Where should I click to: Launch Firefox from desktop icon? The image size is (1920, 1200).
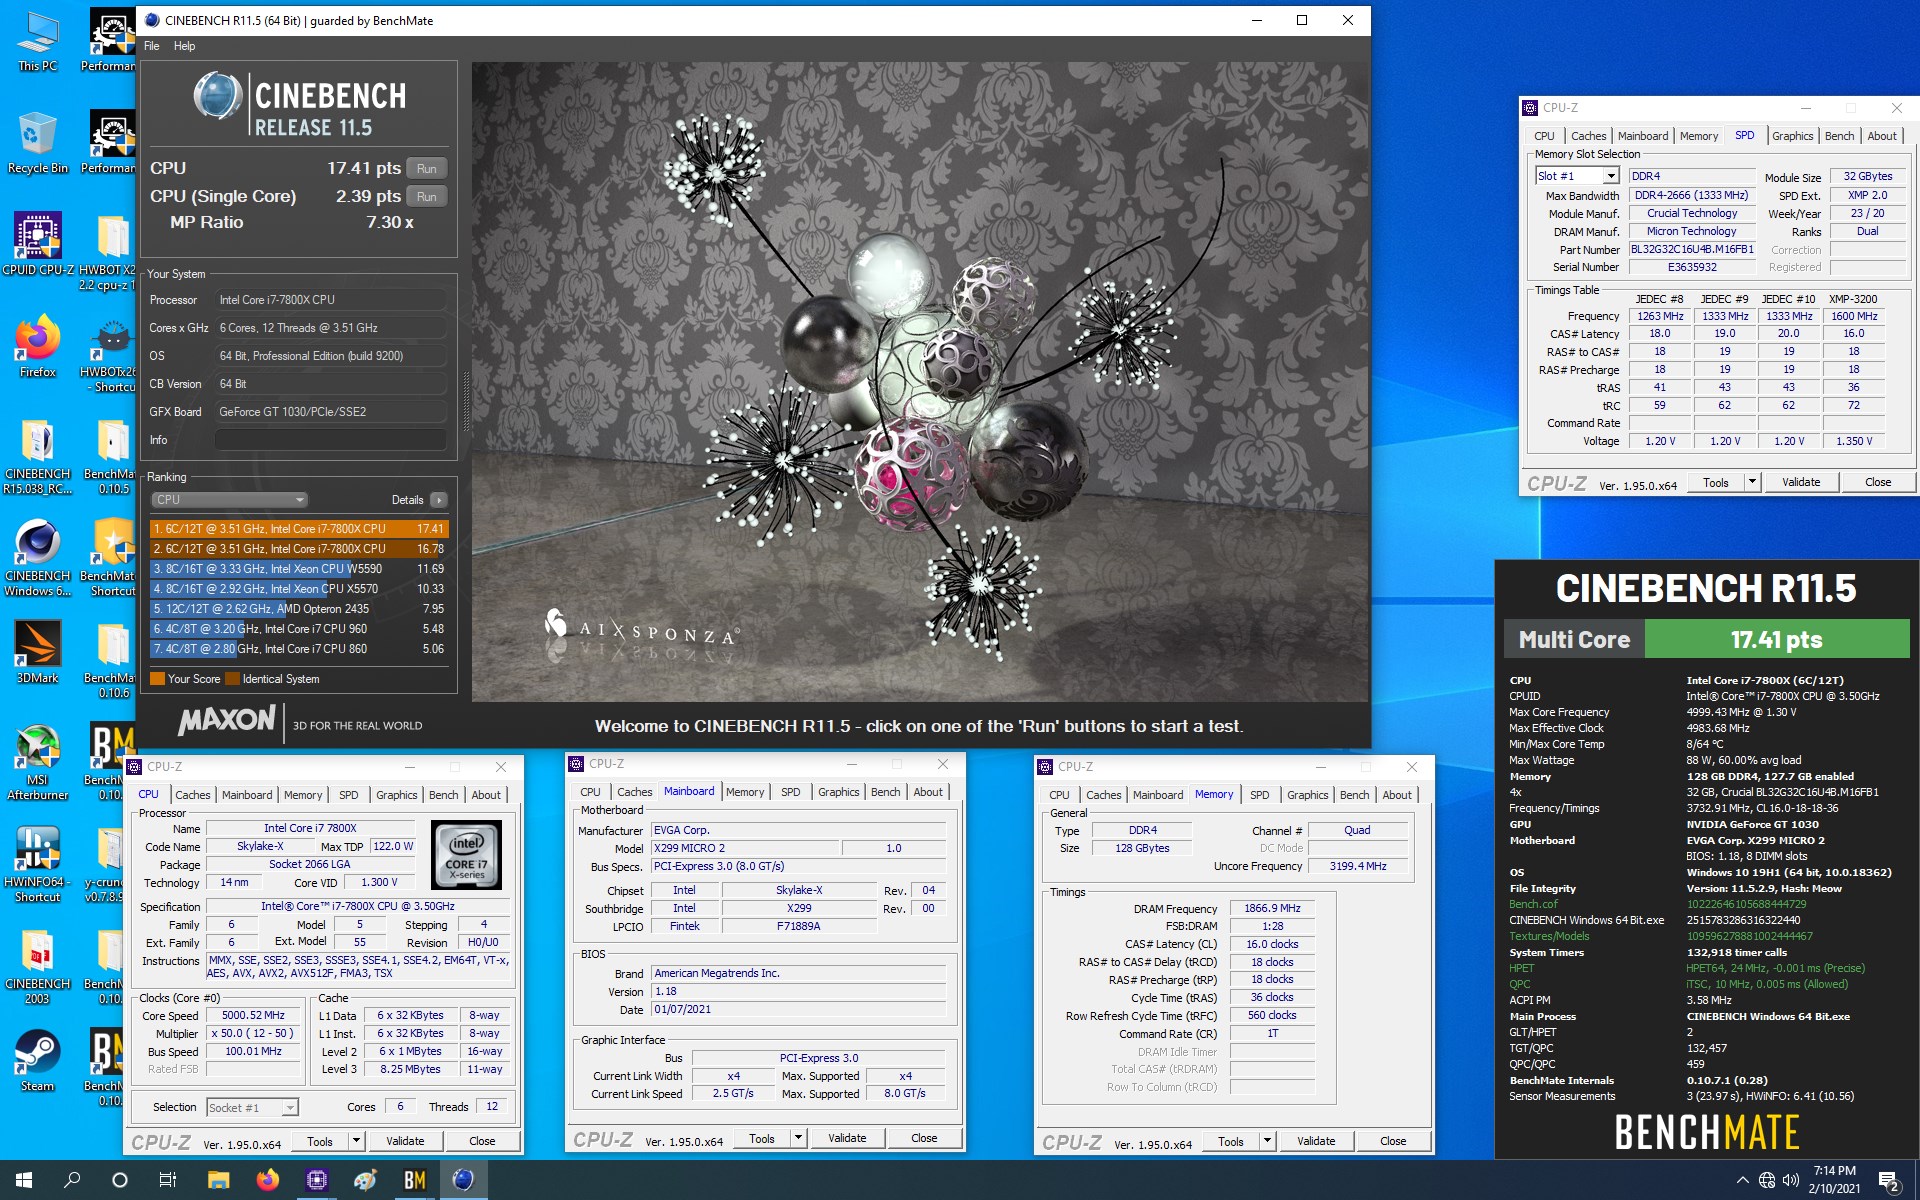(x=37, y=347)
